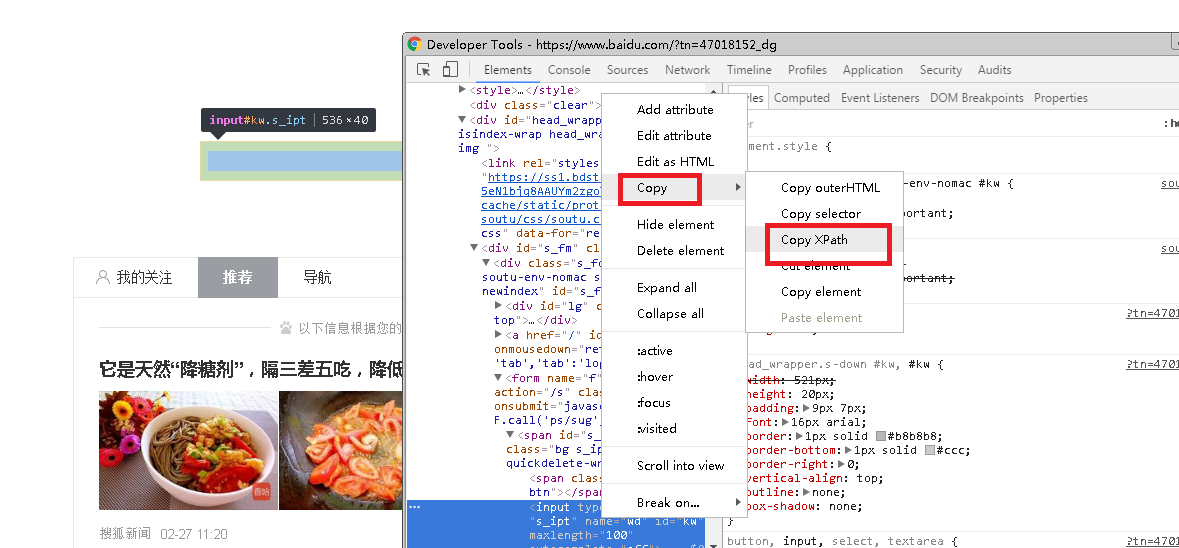Collapse the div id="s_fm" node
The width and height of the screenshot is (1179, 548).
[474, 247]
